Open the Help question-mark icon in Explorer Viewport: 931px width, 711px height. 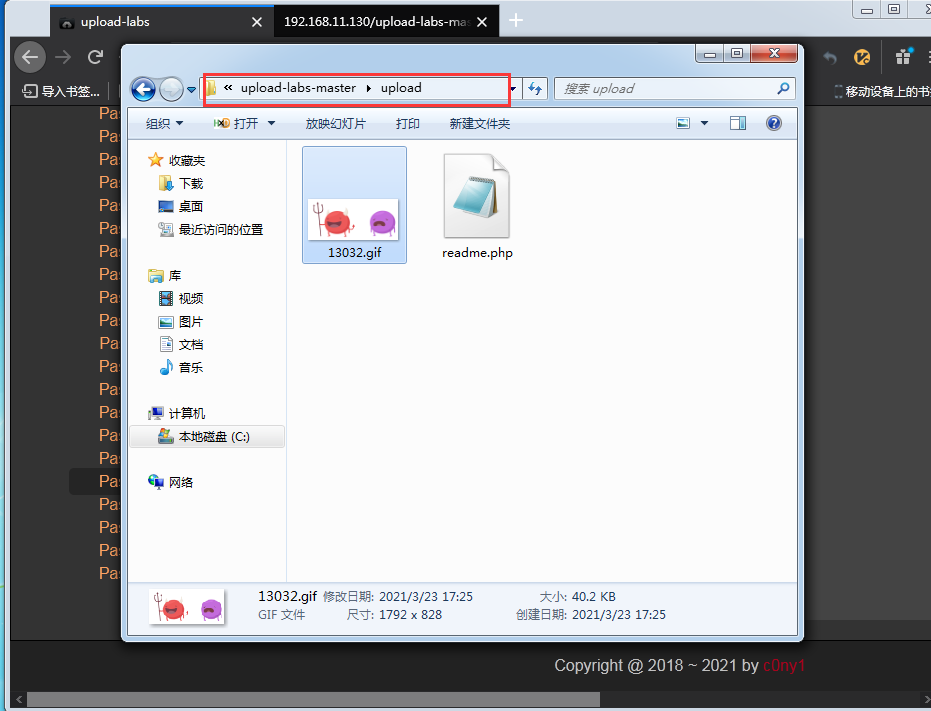point(774,122)
